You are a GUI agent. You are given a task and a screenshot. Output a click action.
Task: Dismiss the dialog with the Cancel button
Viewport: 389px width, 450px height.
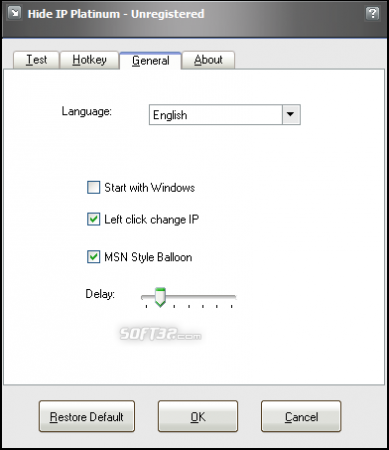pyautogui.click(x=301, y=416)
